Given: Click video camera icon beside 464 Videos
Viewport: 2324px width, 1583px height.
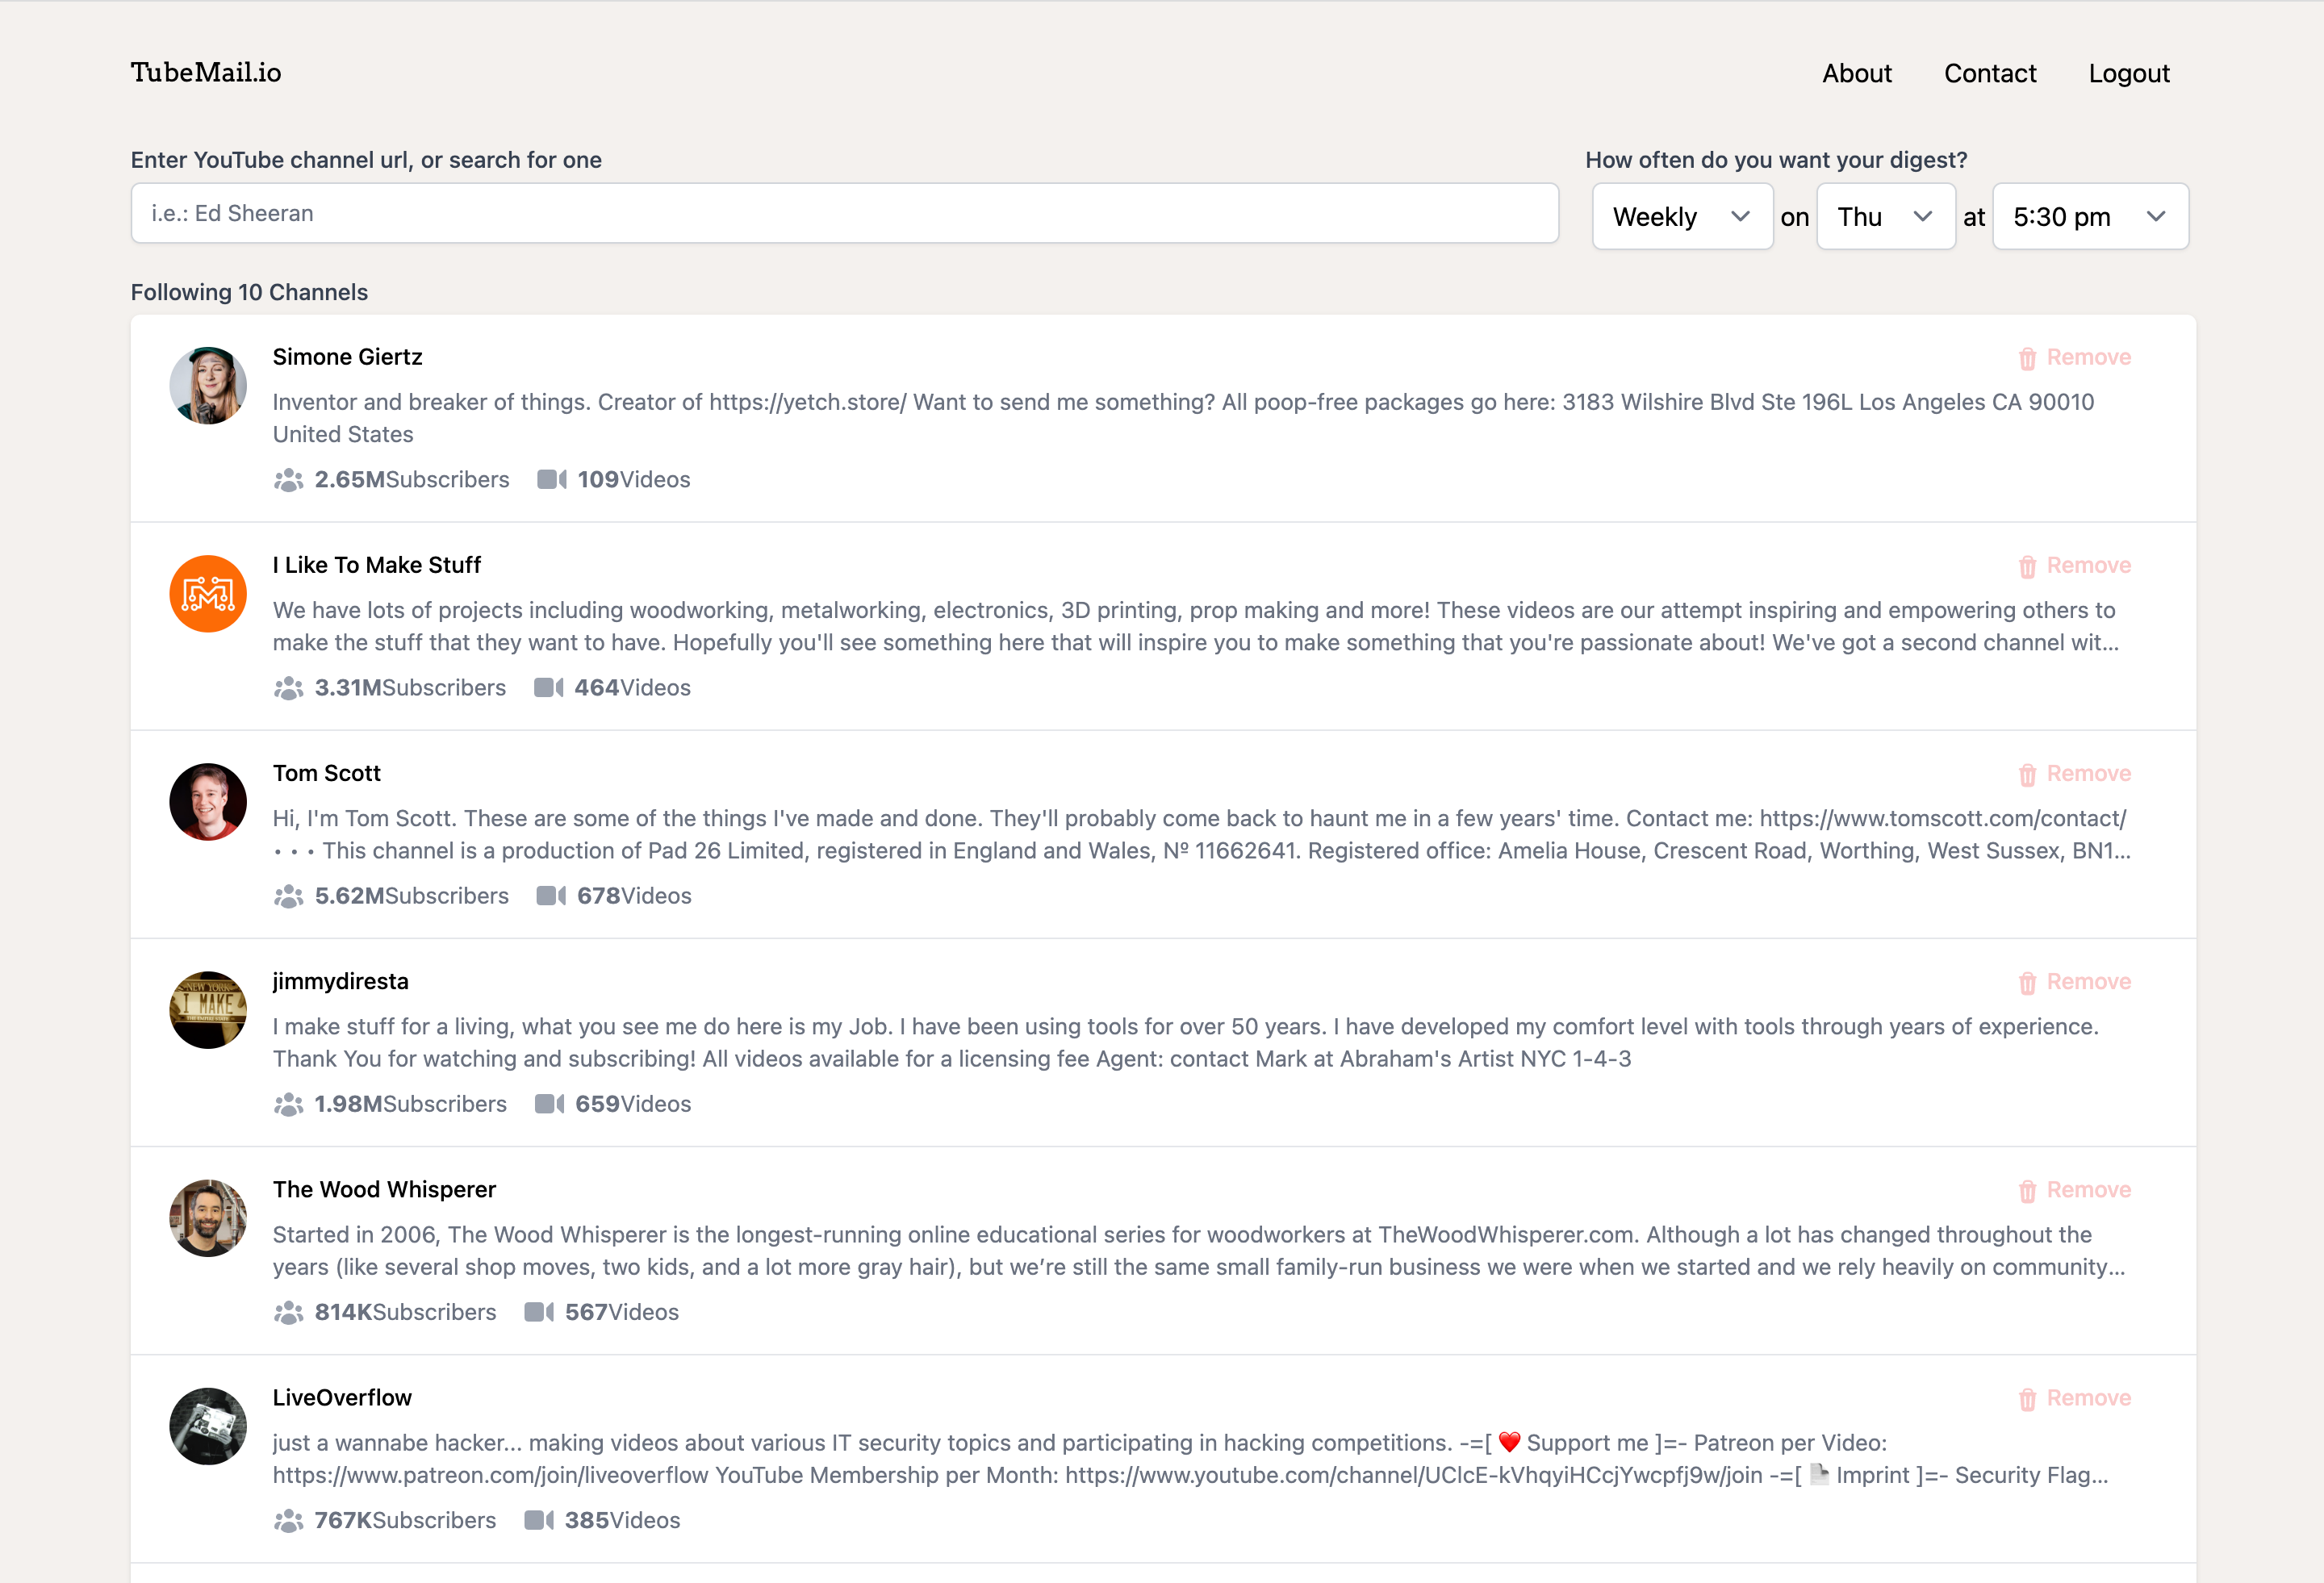Looking at the screenshot, I should [549, 688].
